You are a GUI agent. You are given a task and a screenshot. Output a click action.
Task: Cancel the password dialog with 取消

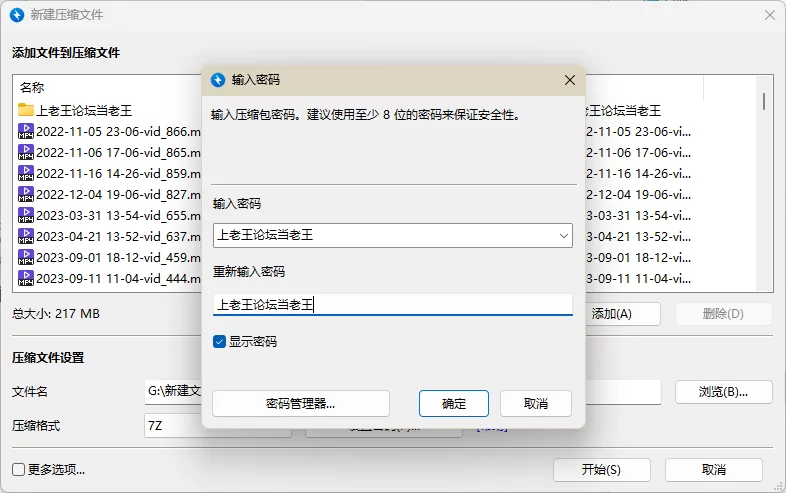pos(536,404)
